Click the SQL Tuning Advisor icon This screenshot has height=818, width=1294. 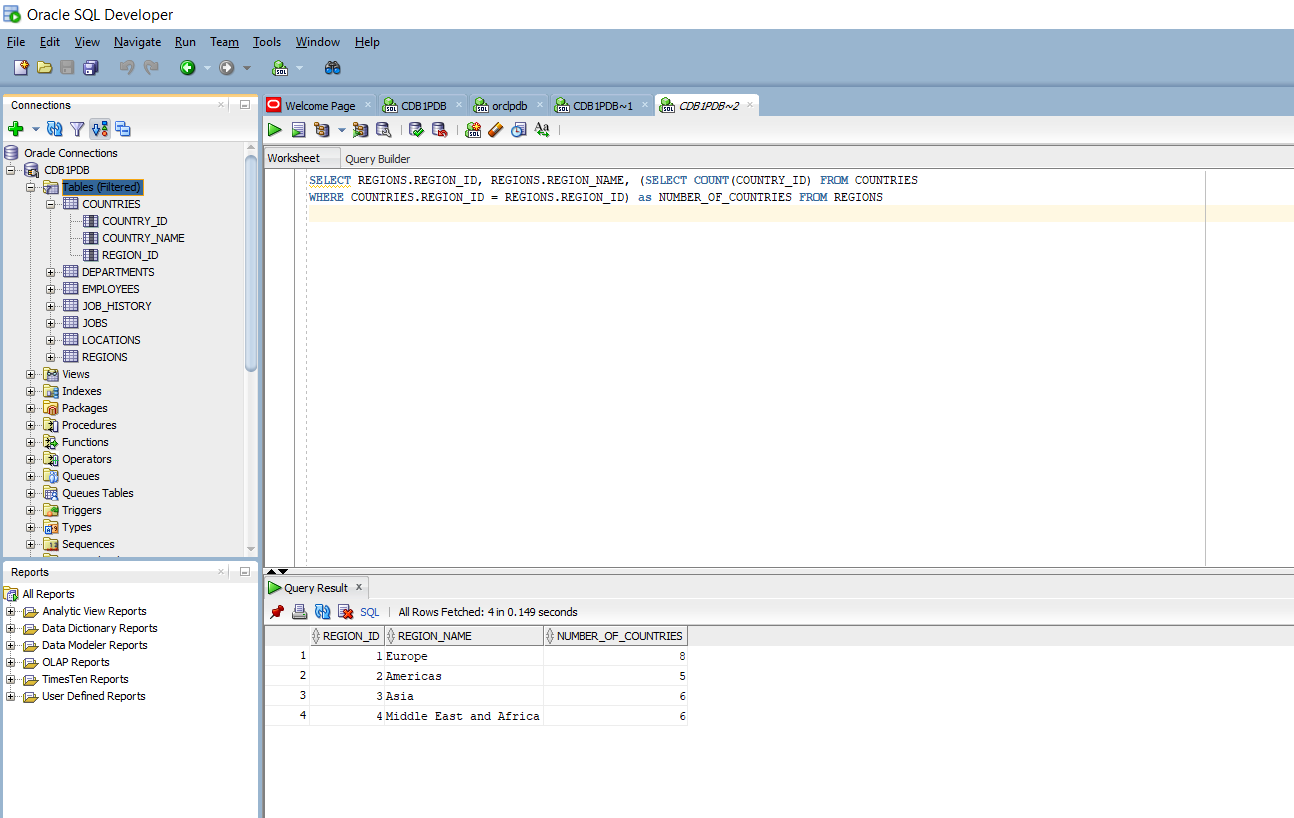pyautogui.click(x=384, y=130)
